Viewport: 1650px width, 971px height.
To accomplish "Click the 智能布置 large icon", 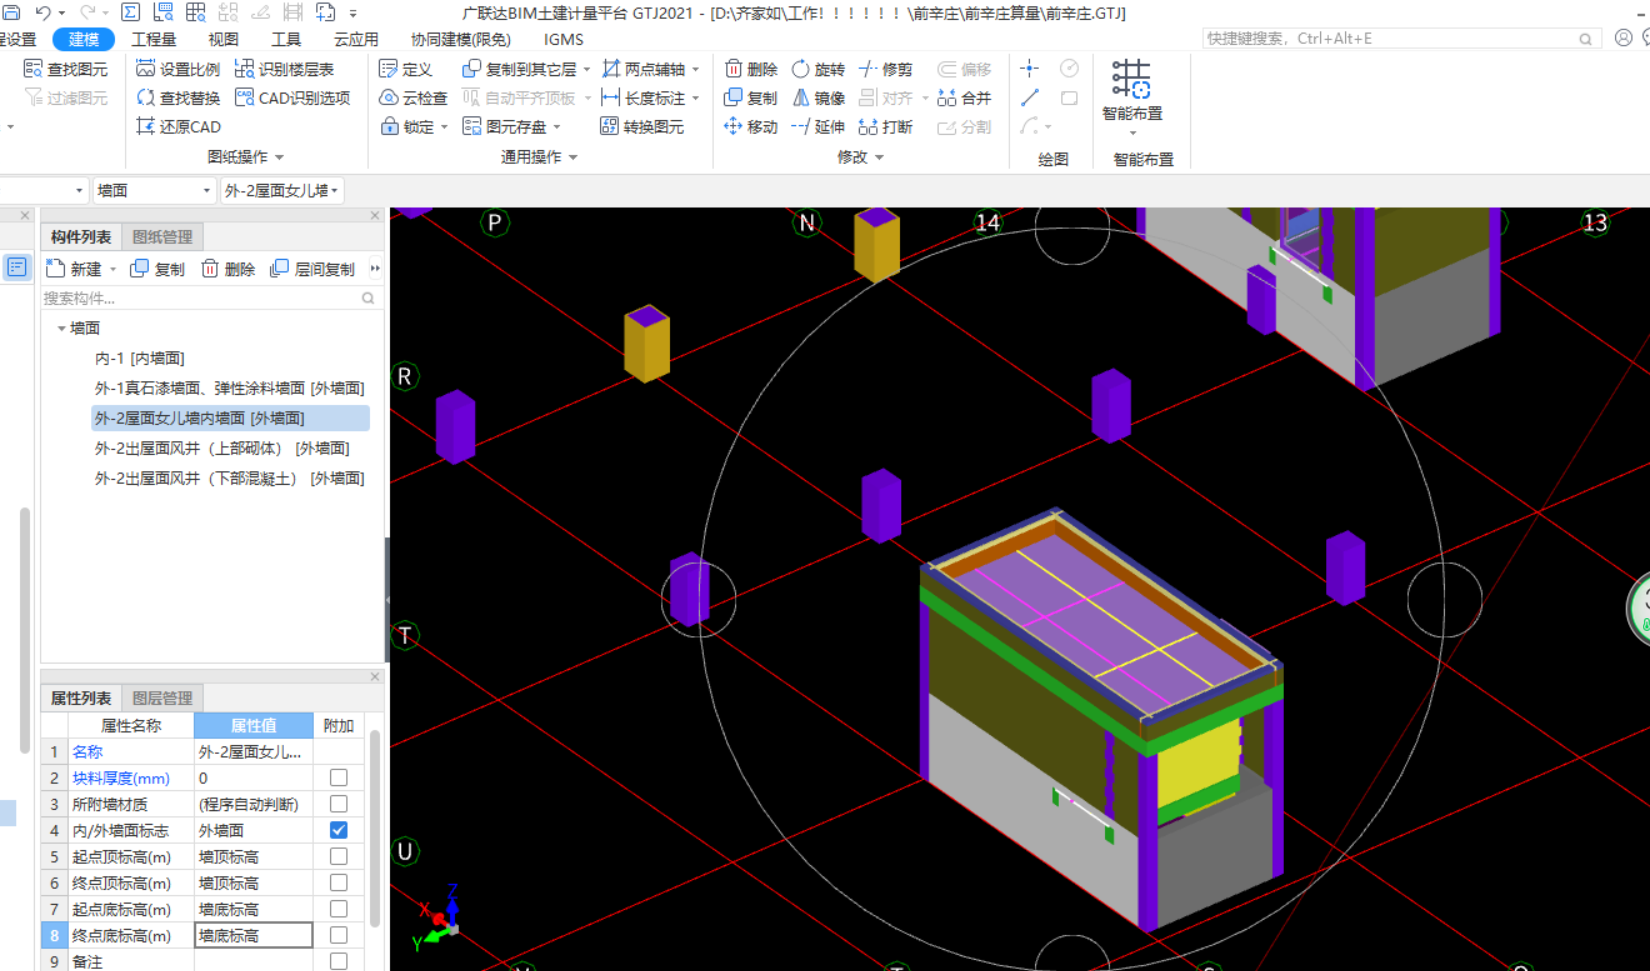I will [1131, 79].
